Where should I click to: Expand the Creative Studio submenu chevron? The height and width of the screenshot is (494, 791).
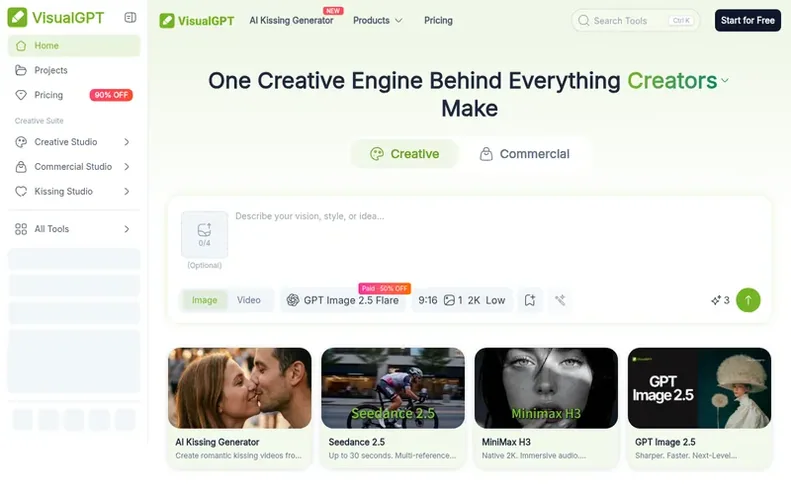pos(127,142)
